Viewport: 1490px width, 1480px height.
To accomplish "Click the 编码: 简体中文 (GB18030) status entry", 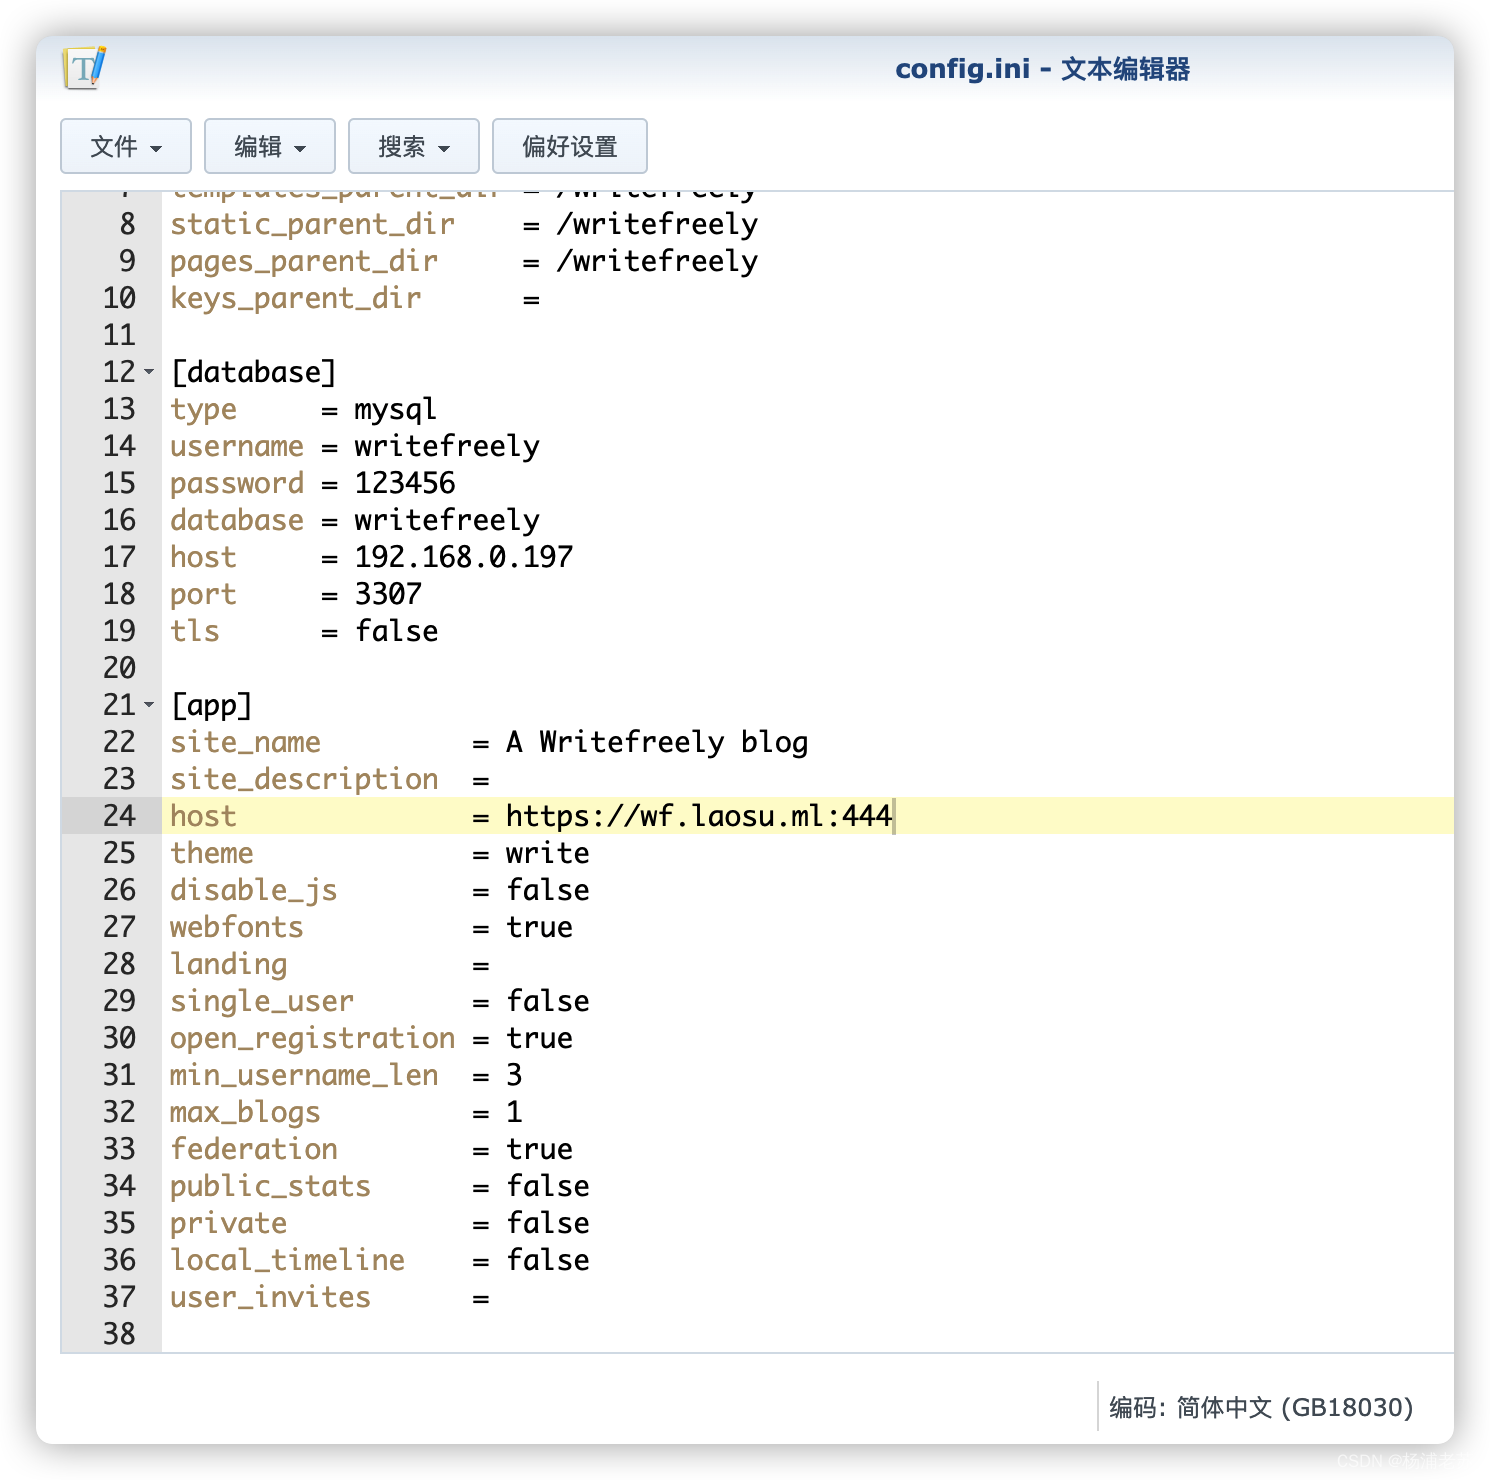I will [x=1261, y=1407].
